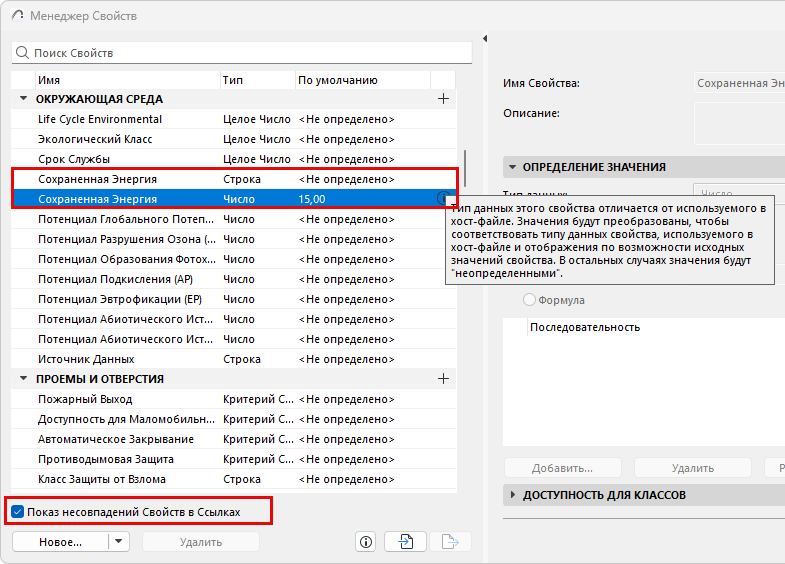Image resolution: width=785 pixels, height=564 pixels.
Task: Select the Срок Службы property
Action: pyautogui.click(x=234, y=159)
